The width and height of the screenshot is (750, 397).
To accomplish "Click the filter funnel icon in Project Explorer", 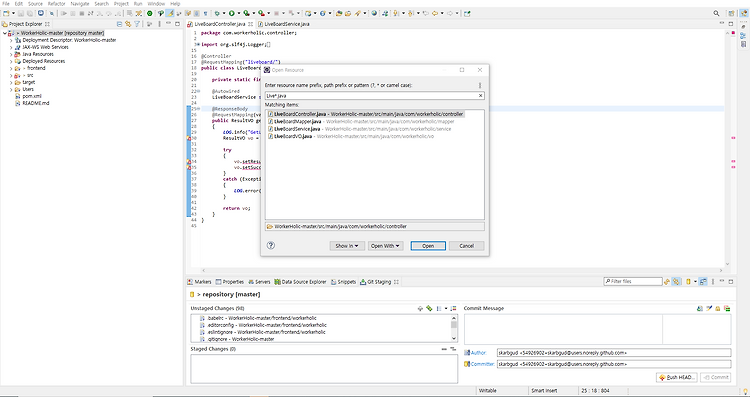I will coord(137,23).
